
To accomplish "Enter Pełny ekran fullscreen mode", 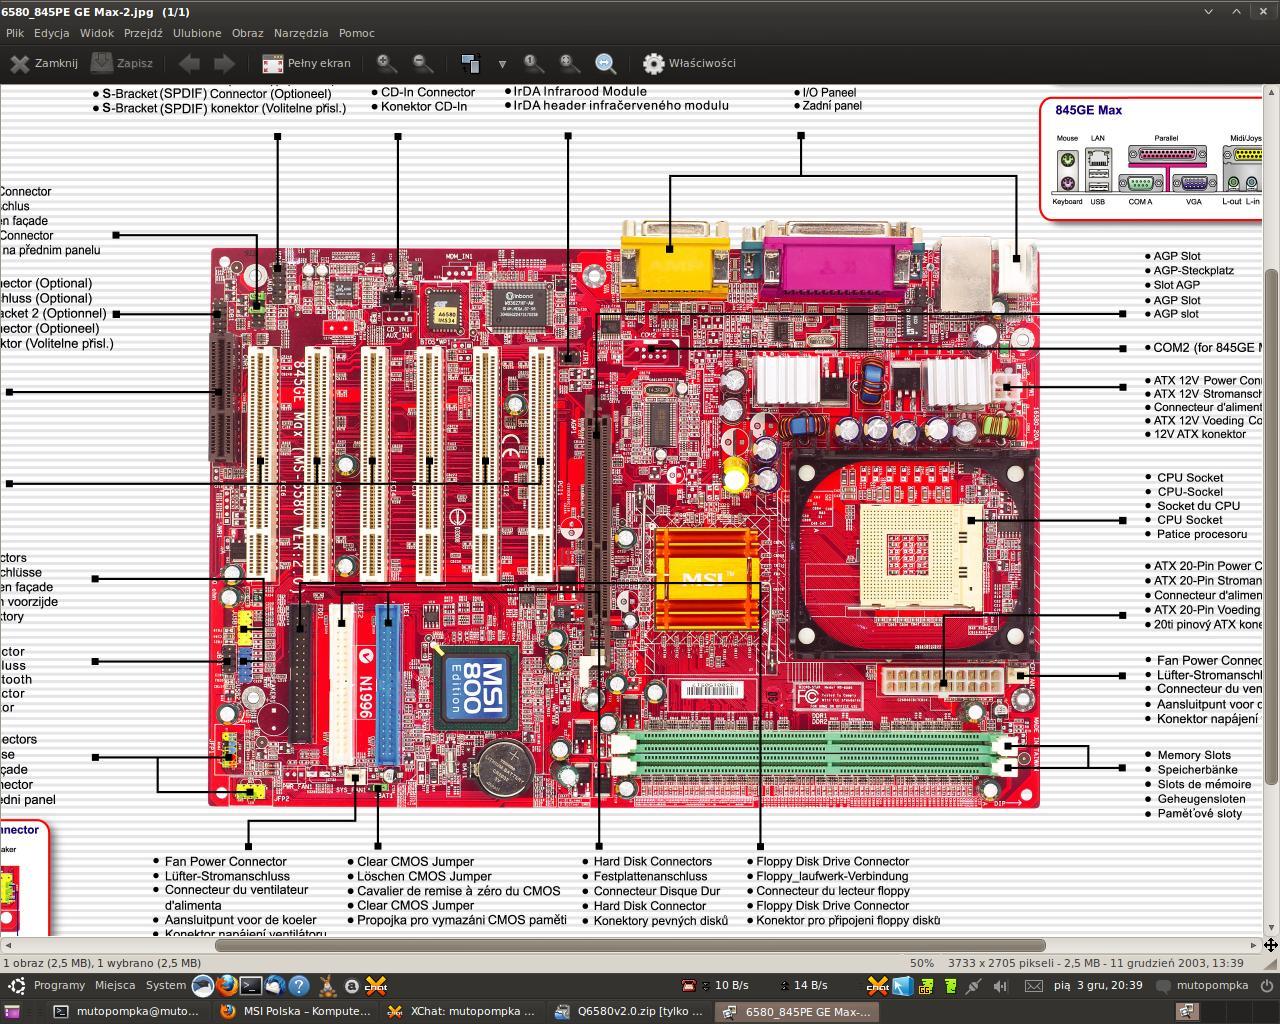I will [x=306, y=63].
